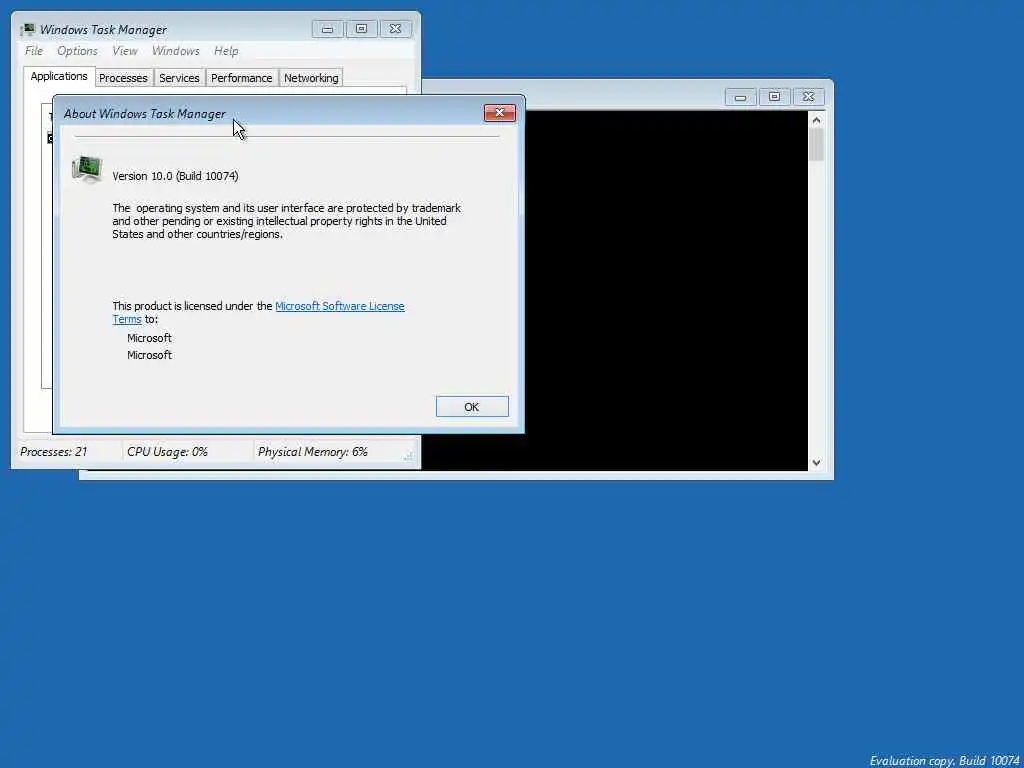Click the Task Manager icon in About dialog

point(87,169)
